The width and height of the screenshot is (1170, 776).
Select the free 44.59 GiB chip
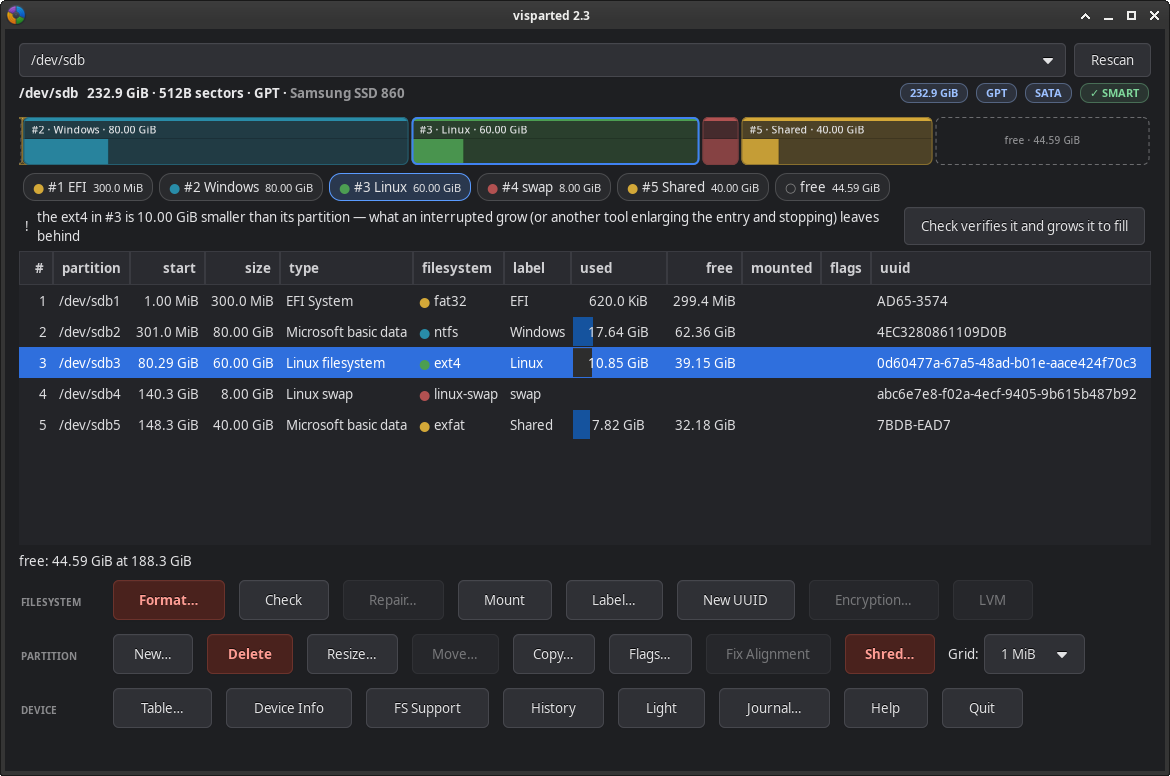click(x=833, y=187)
